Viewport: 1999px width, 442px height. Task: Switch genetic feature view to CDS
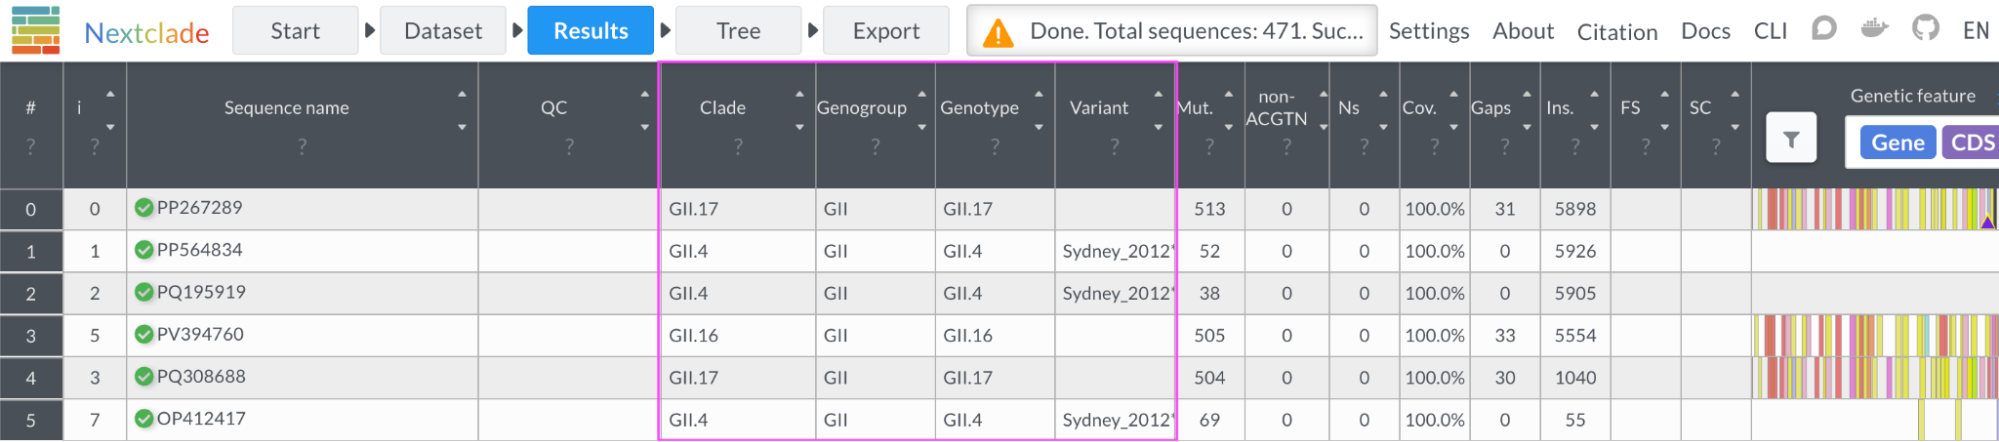pos(1971,143)
